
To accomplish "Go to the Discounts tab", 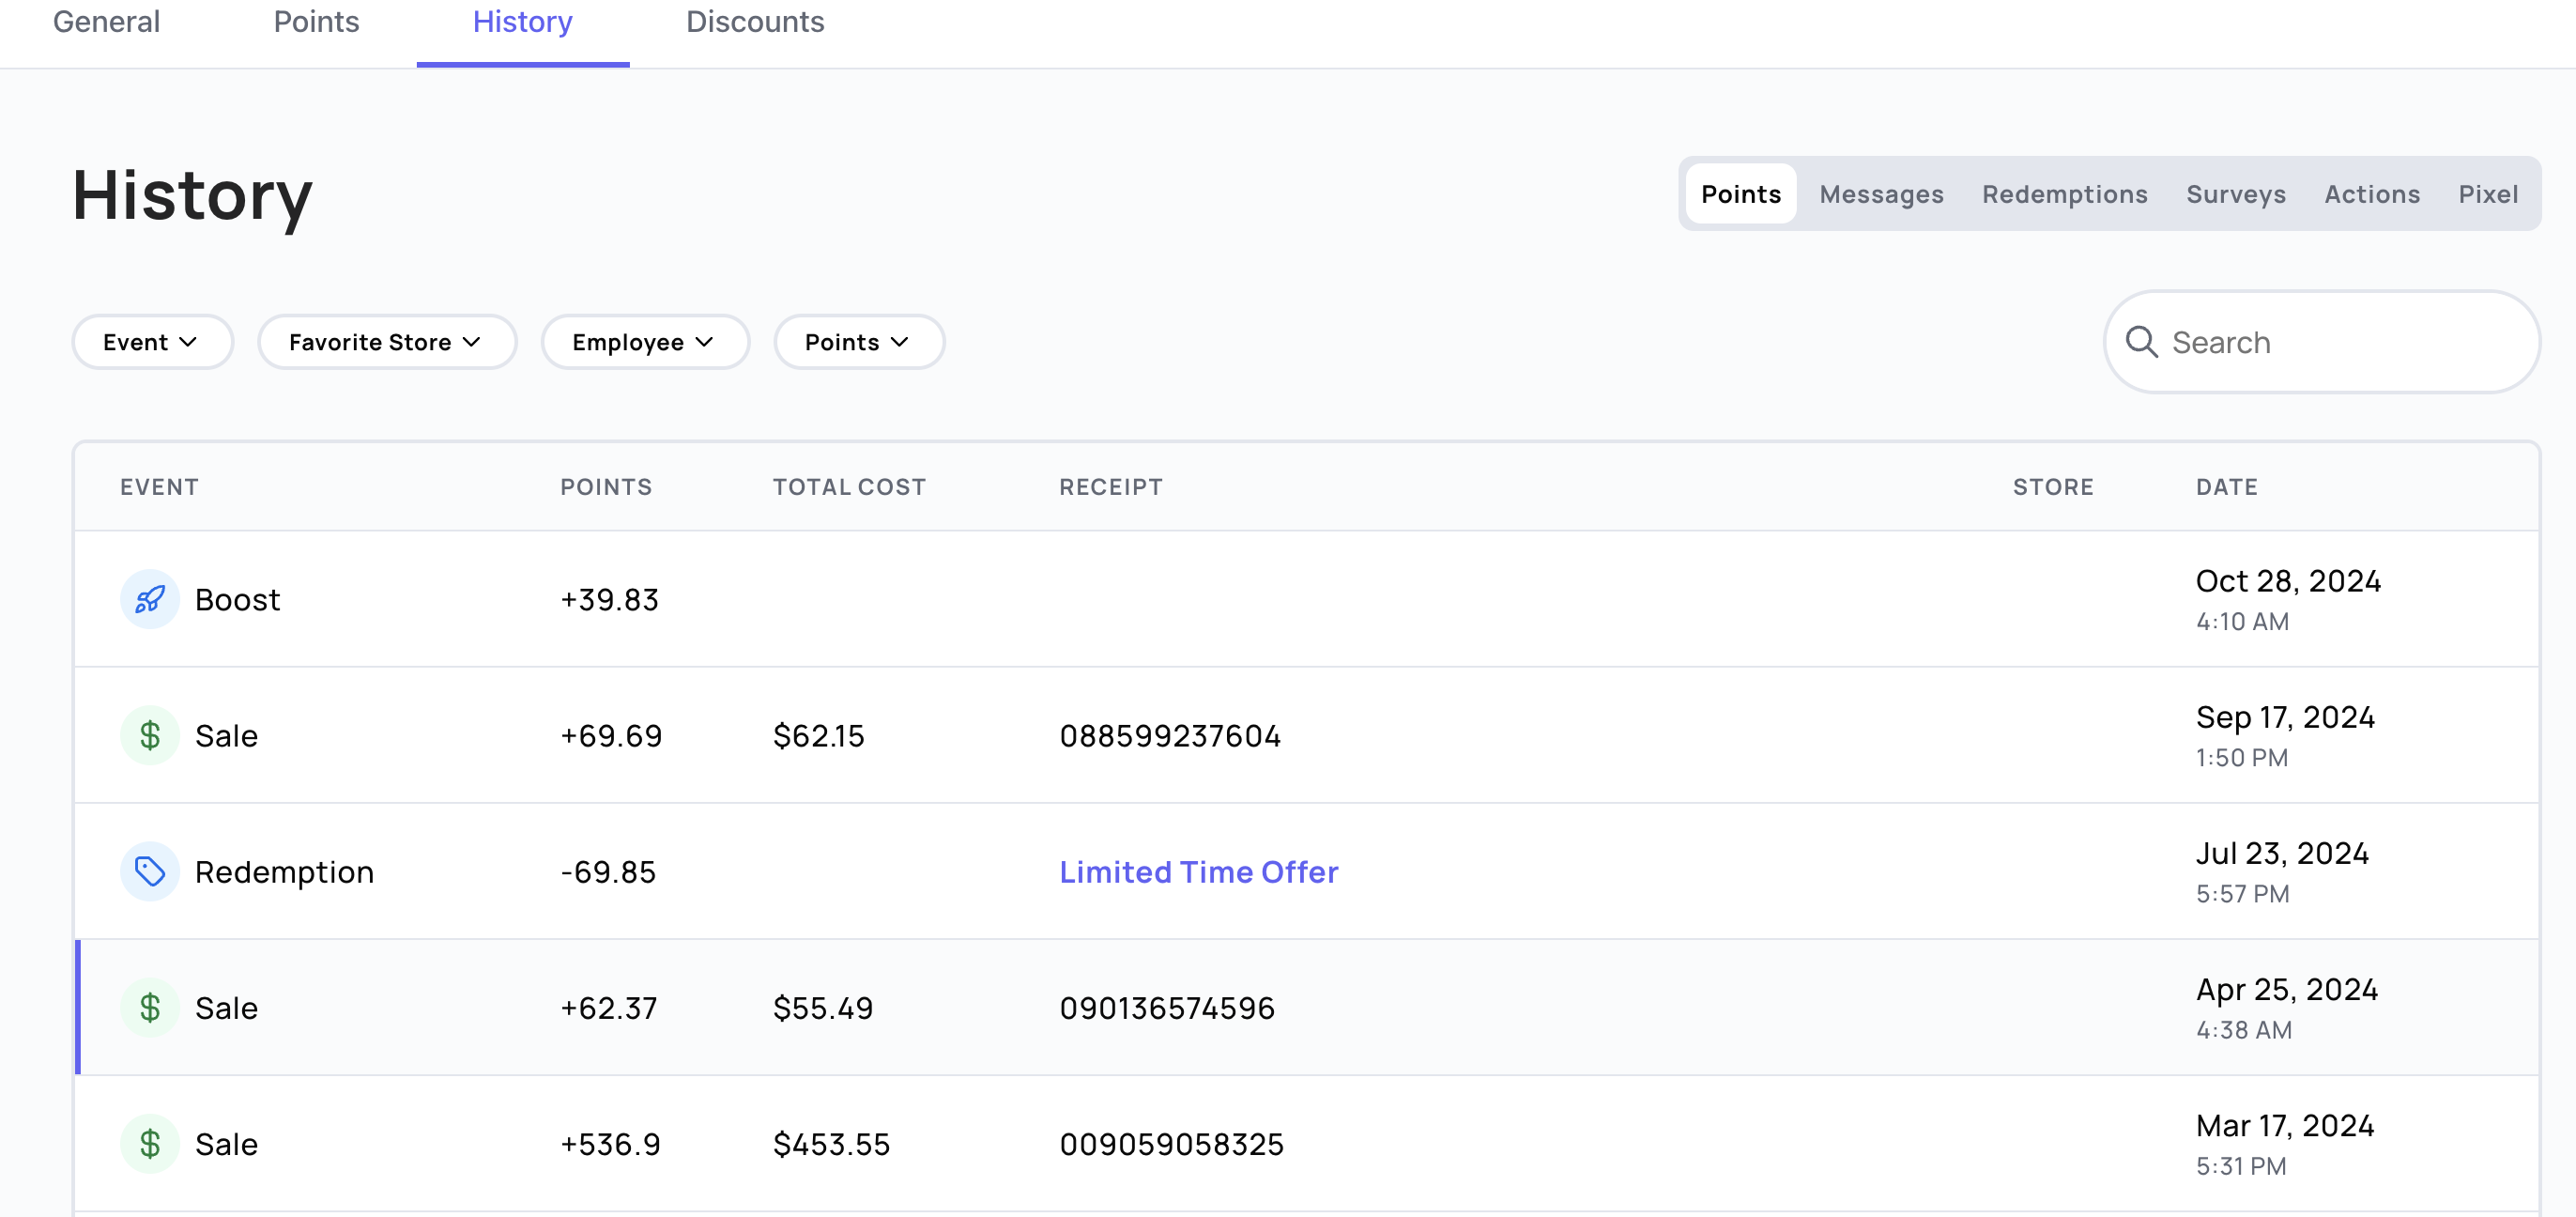I will pos(755,22).
